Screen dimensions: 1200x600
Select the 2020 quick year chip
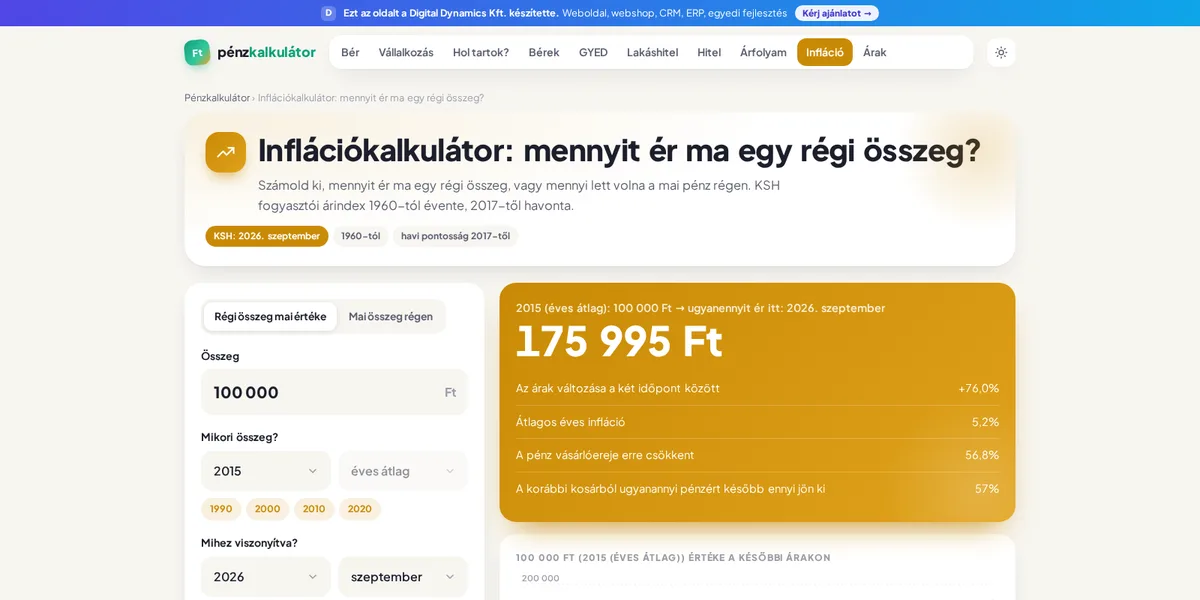(360, 509)
